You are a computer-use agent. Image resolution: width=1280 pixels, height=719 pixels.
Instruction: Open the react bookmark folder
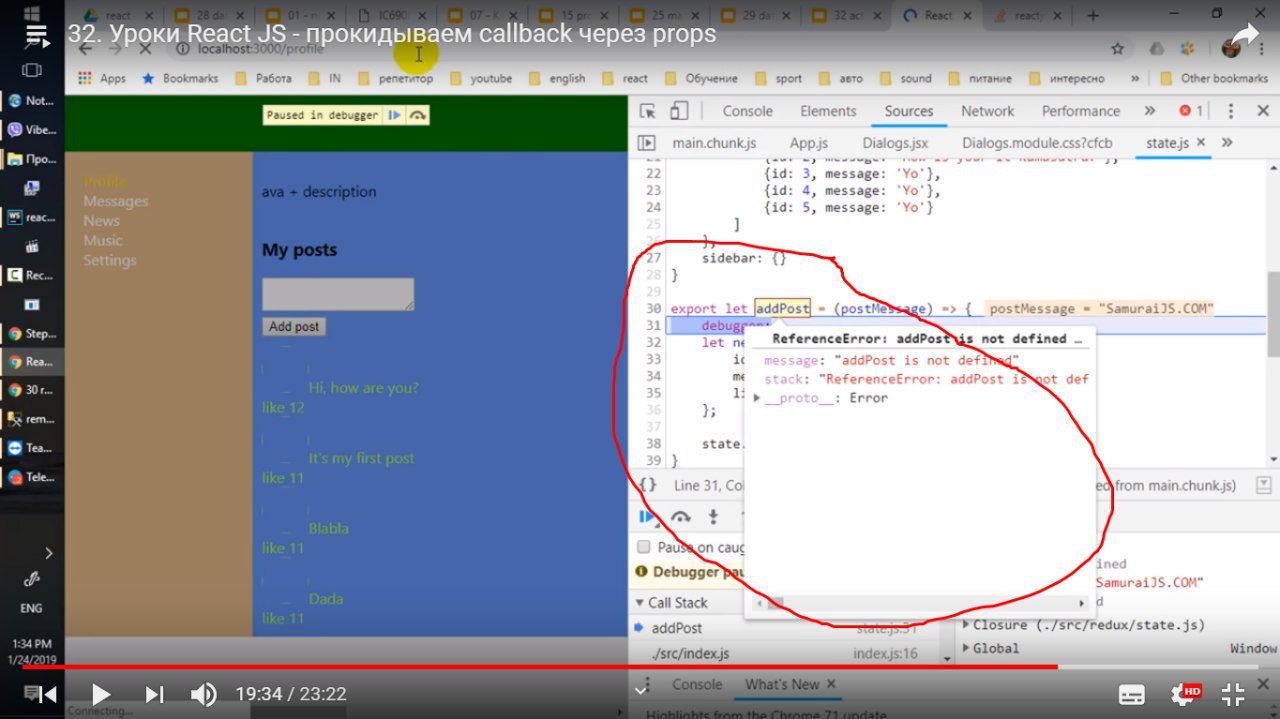point(625,78)
